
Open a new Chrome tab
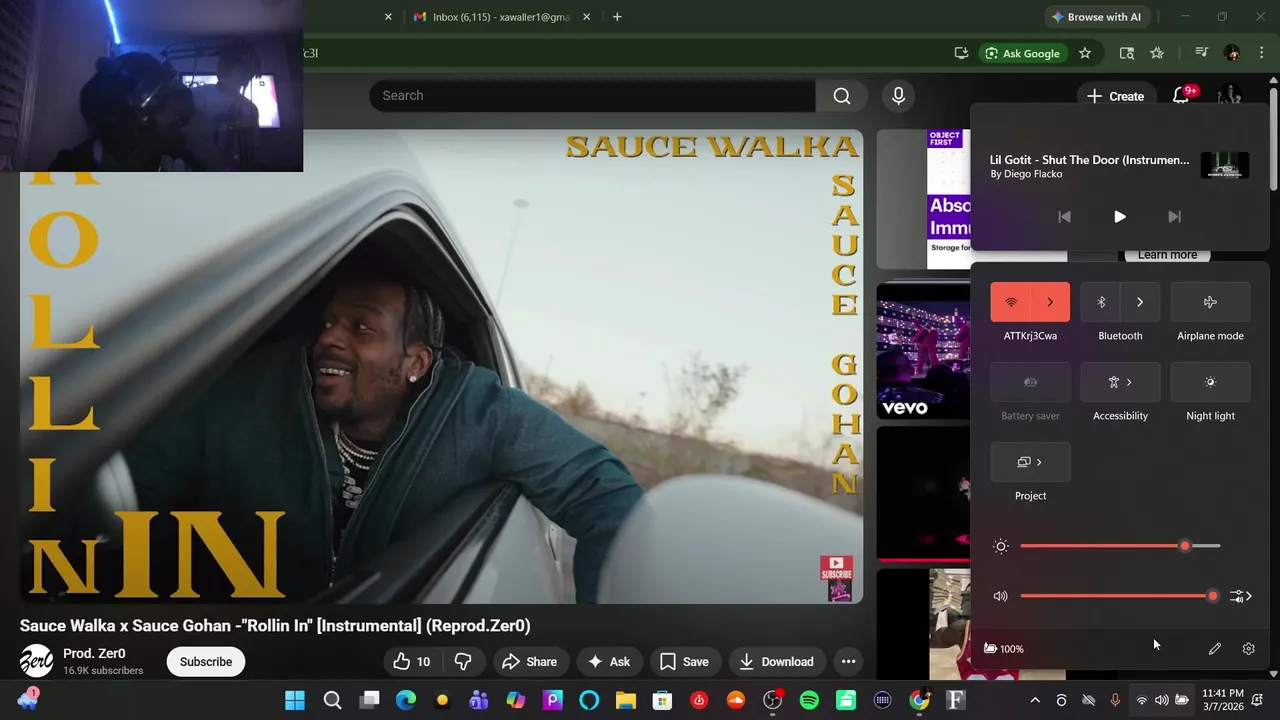click(617, 17)
